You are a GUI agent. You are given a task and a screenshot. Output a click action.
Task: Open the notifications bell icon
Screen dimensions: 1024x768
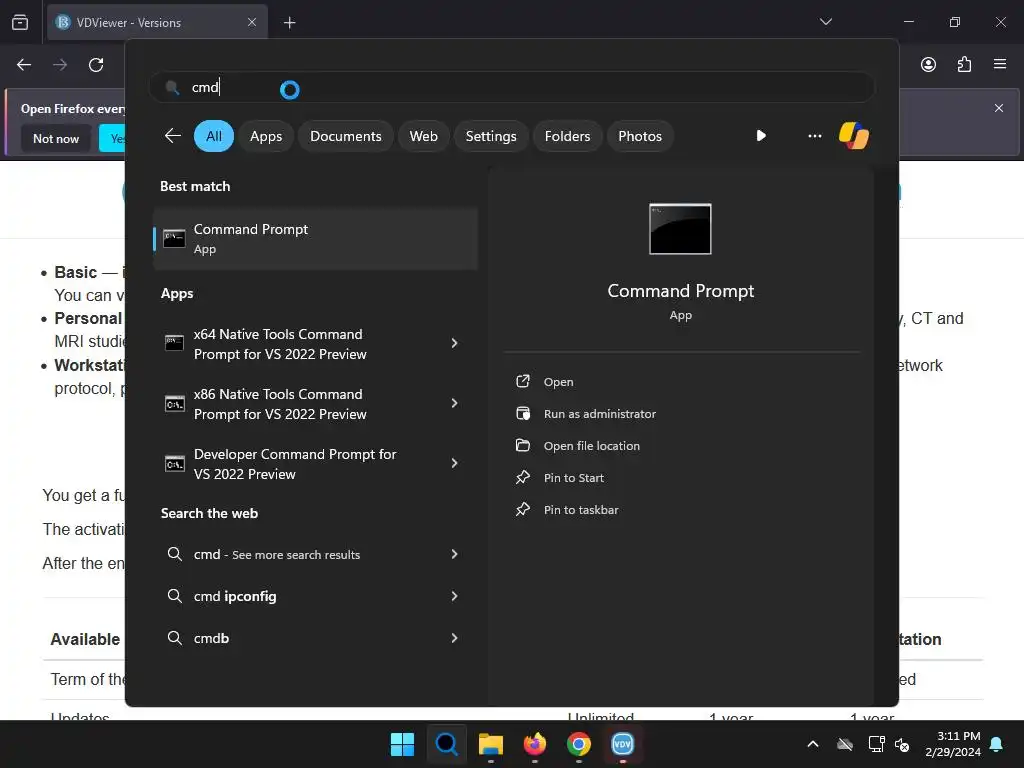pyautogui.click(x=997, y=744)
